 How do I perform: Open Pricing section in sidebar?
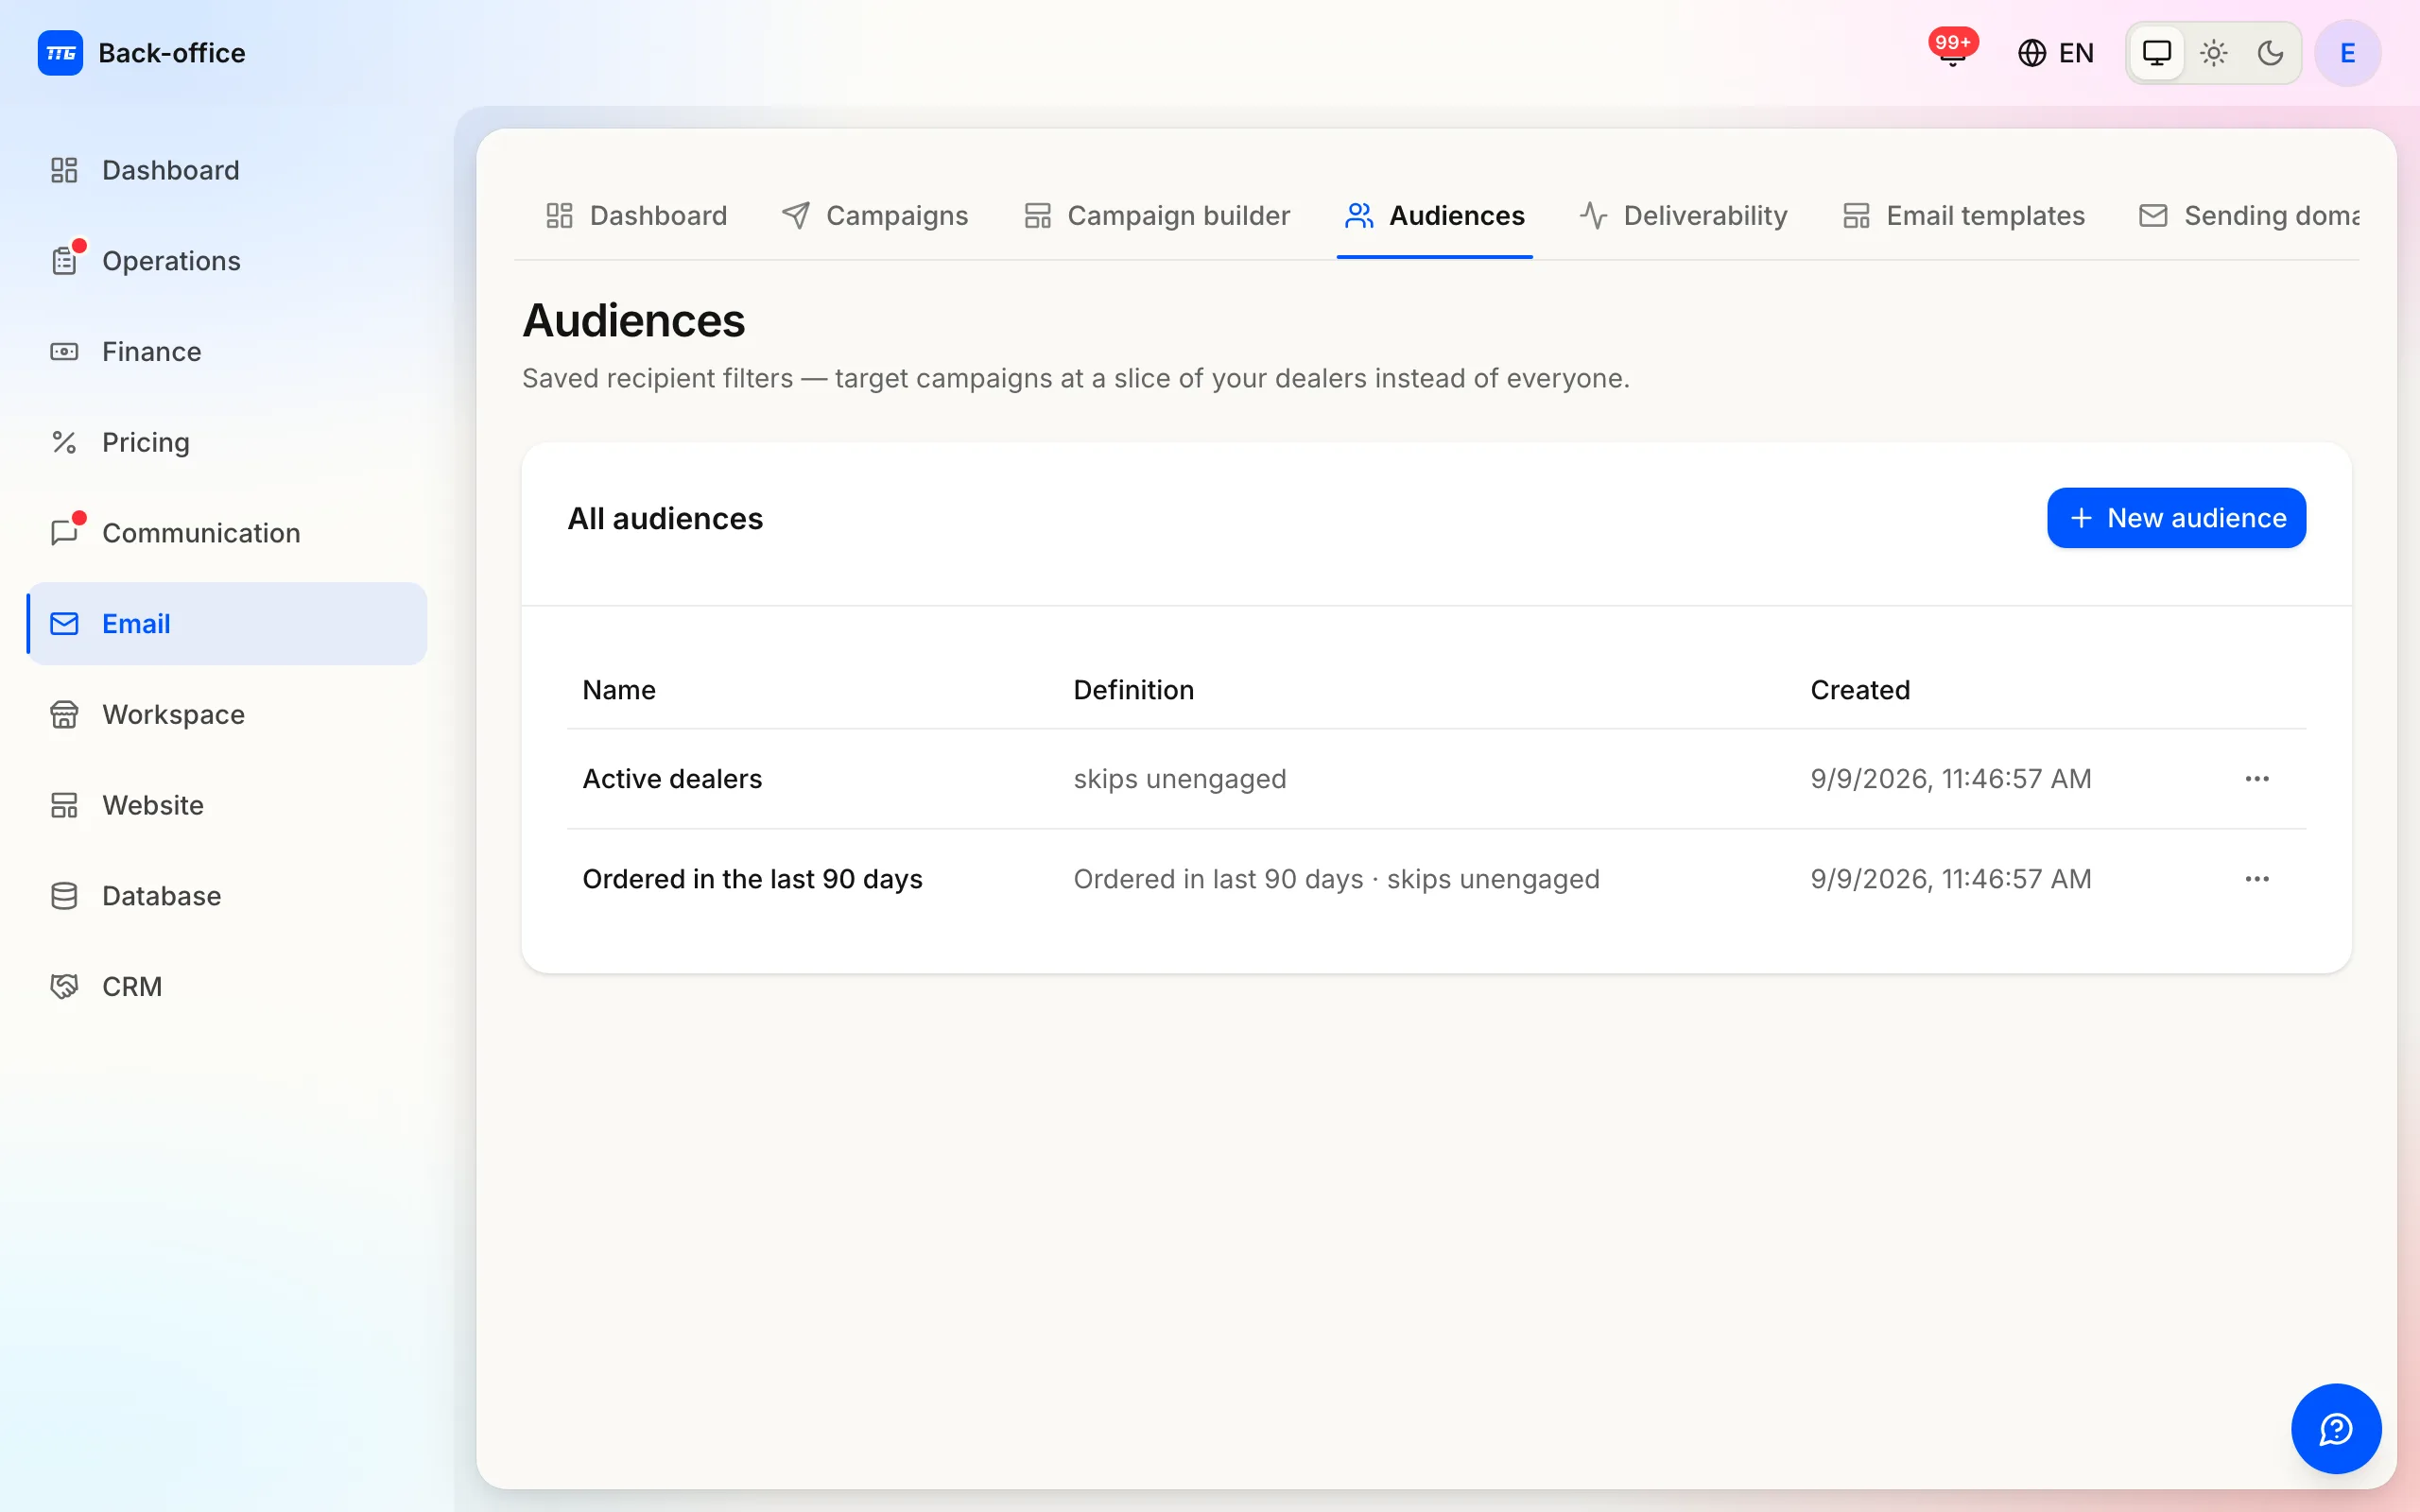point(227,442)
